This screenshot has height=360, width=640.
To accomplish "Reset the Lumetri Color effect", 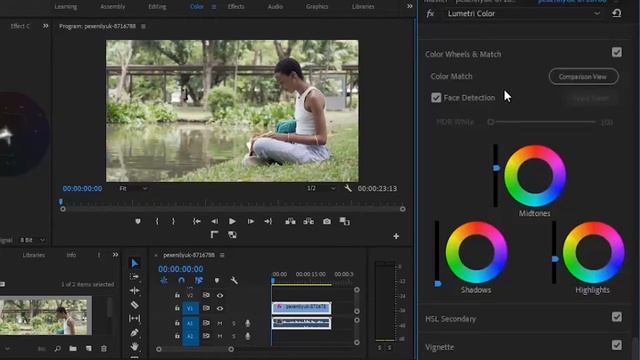I will (616, 13).
